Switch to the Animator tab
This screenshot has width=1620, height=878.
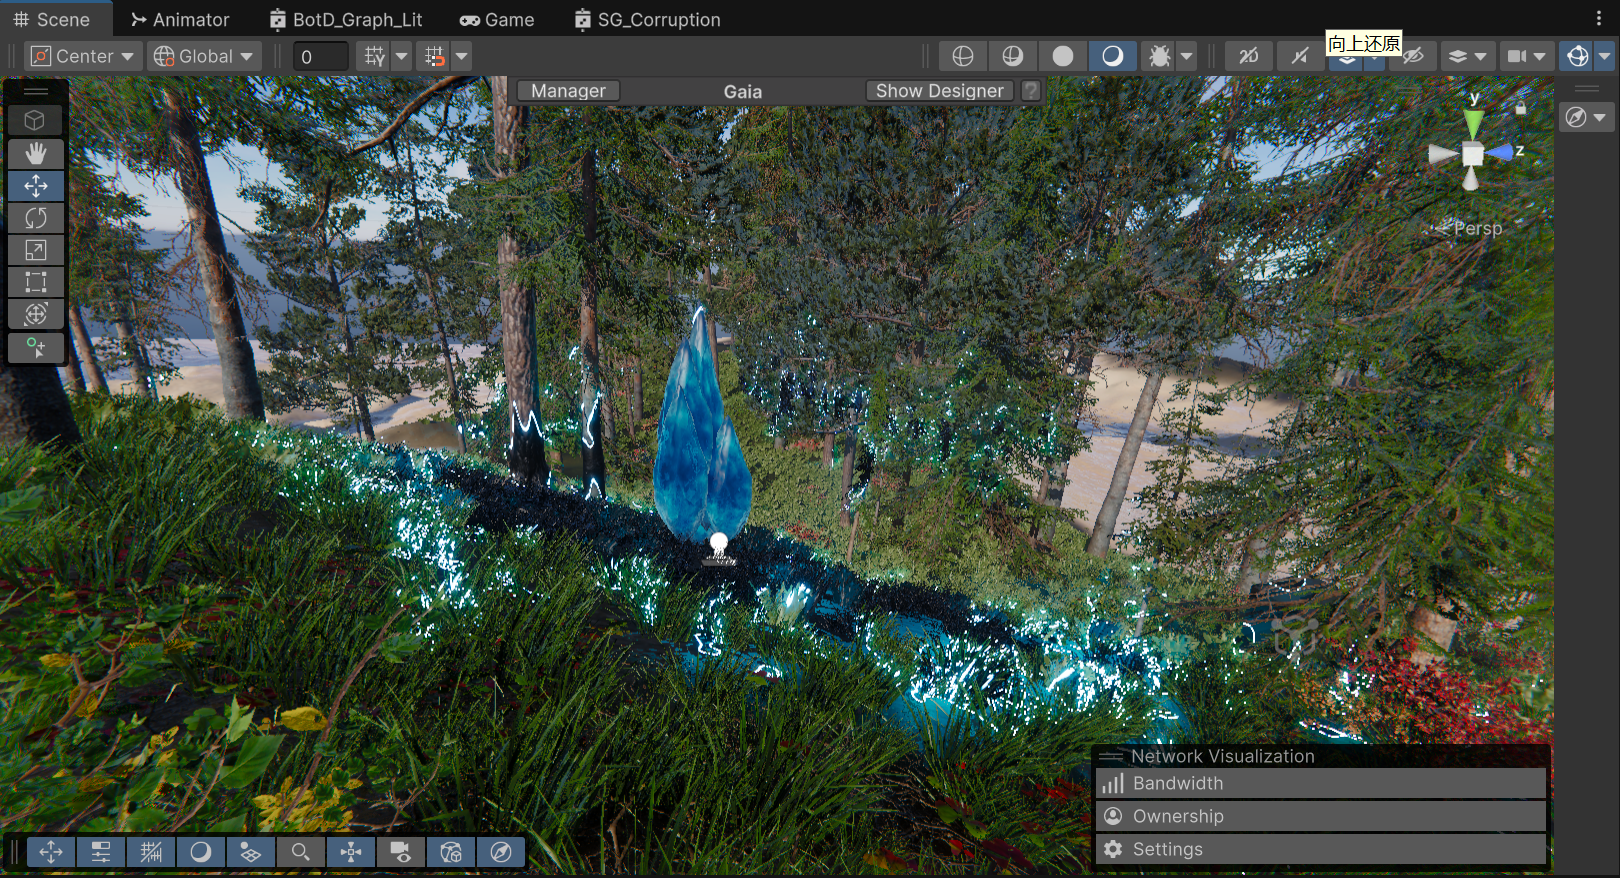click(180, 19)
